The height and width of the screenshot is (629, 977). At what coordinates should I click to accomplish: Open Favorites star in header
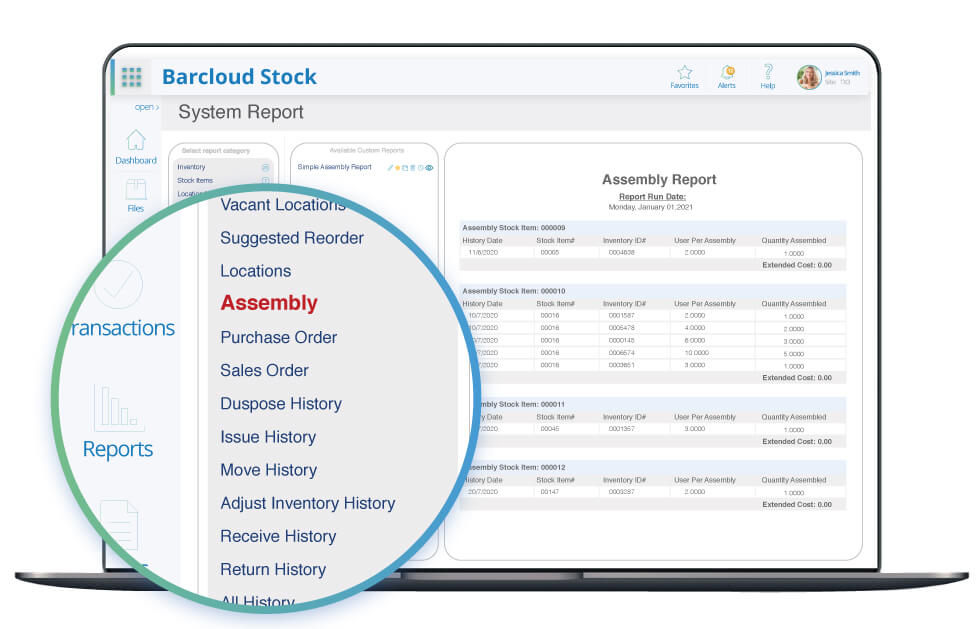click(684, 72)
